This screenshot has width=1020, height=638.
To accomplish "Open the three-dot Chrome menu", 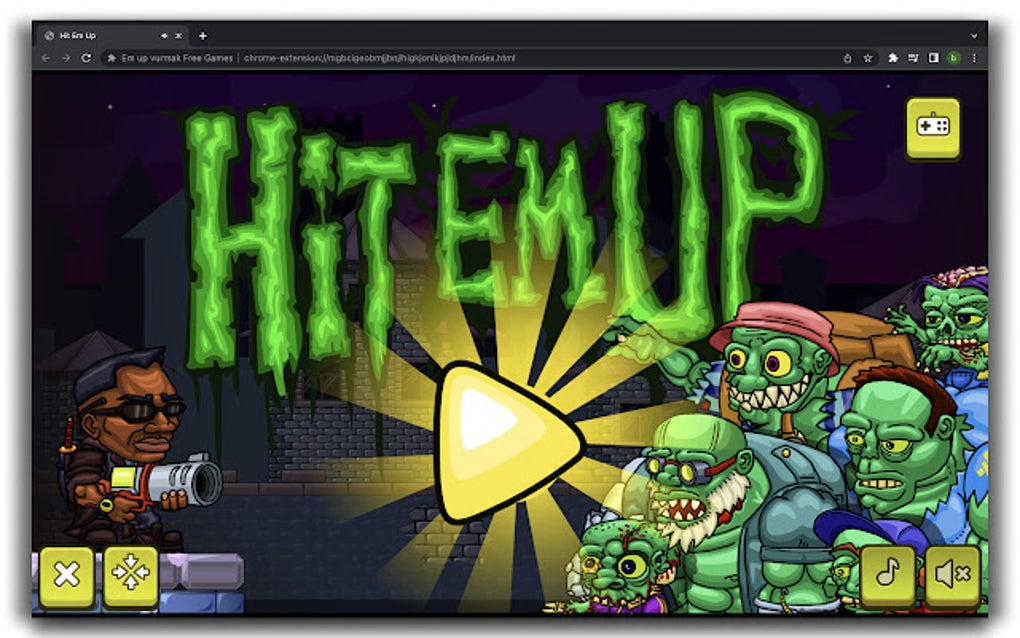I will pyautogui.click(x=975, y=58).
